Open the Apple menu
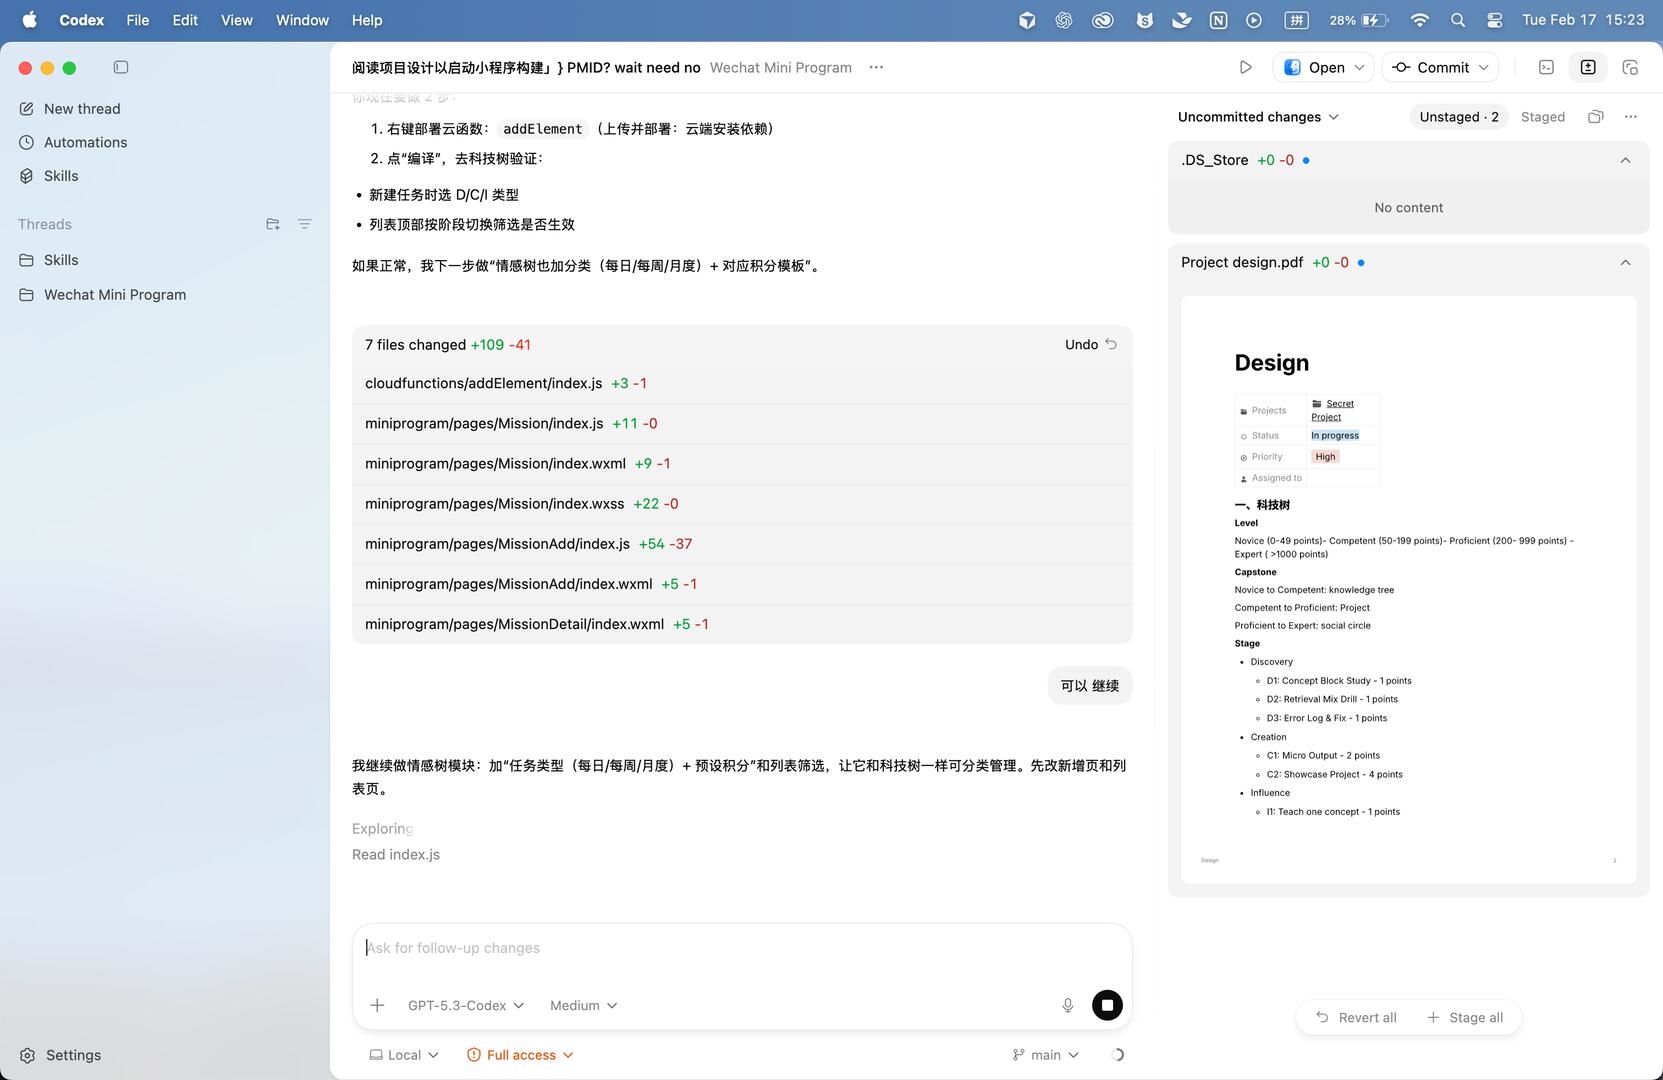1663x1080 pixels. 29,20
